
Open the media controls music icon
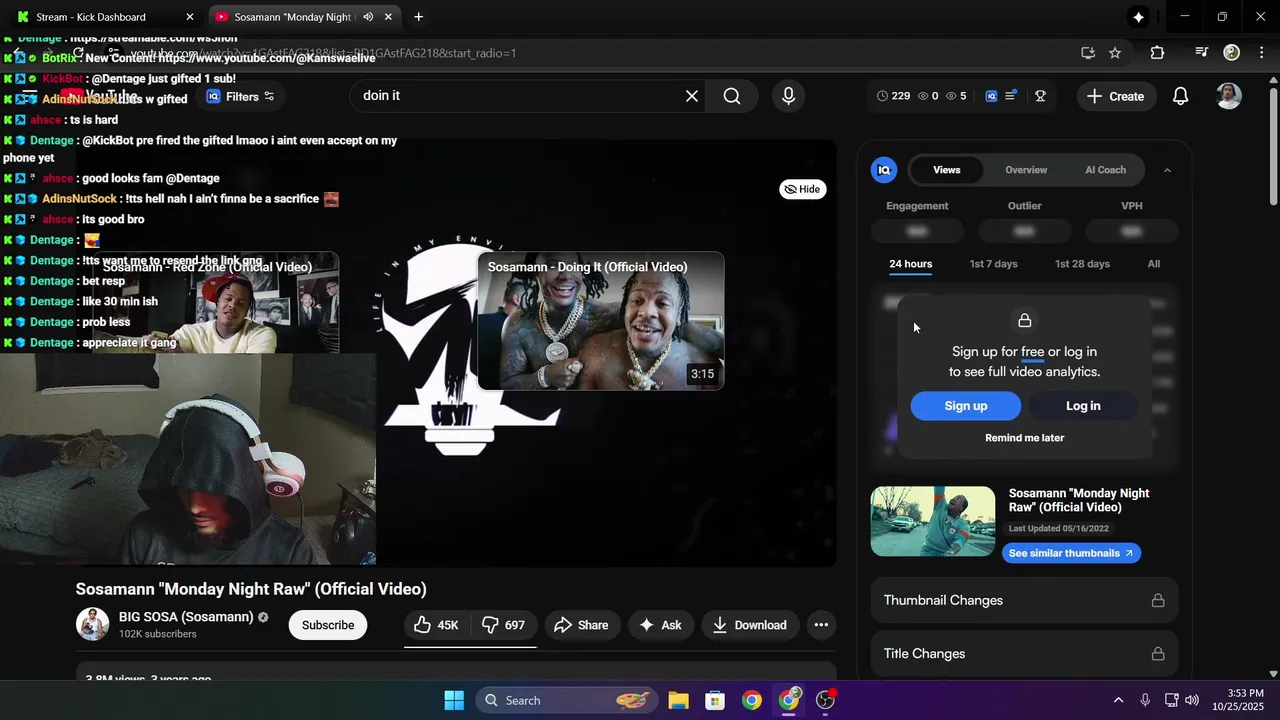pyautogui.click(x=1202, y=53)
